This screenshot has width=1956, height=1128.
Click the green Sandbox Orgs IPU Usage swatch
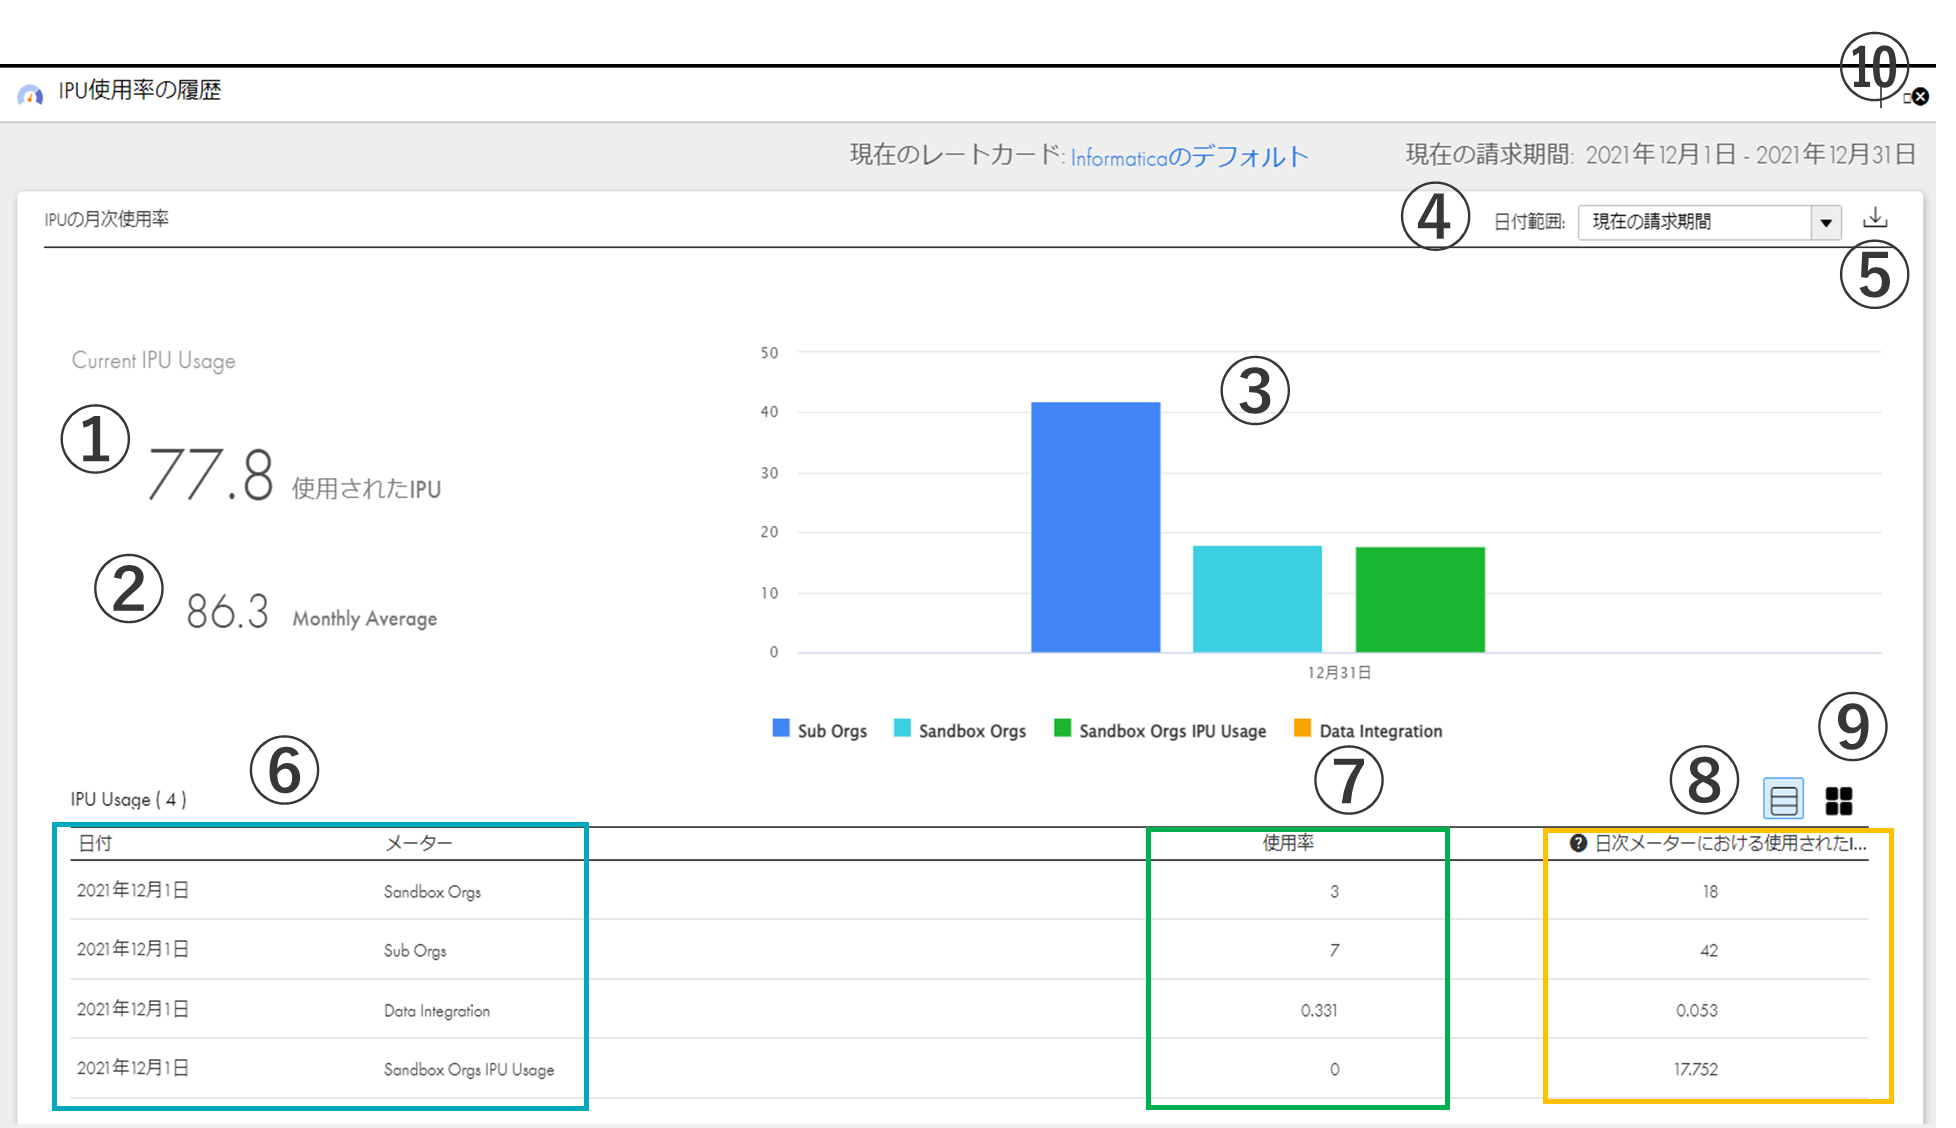[1060, 730]
